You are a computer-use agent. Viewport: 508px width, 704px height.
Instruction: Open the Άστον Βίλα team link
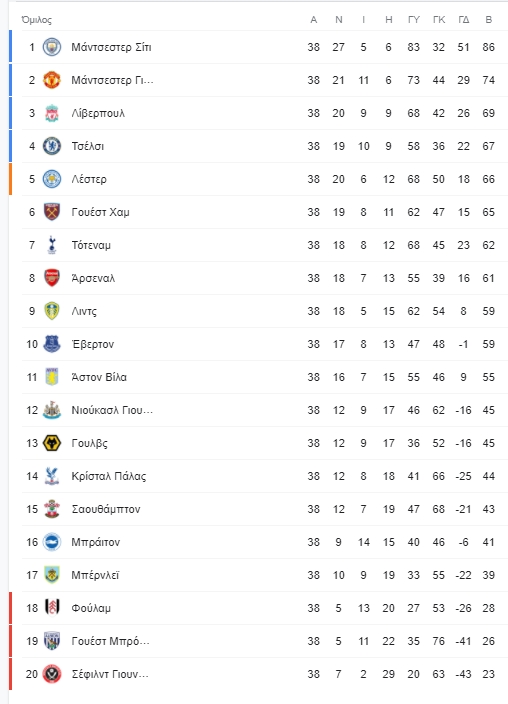[99, 377]
